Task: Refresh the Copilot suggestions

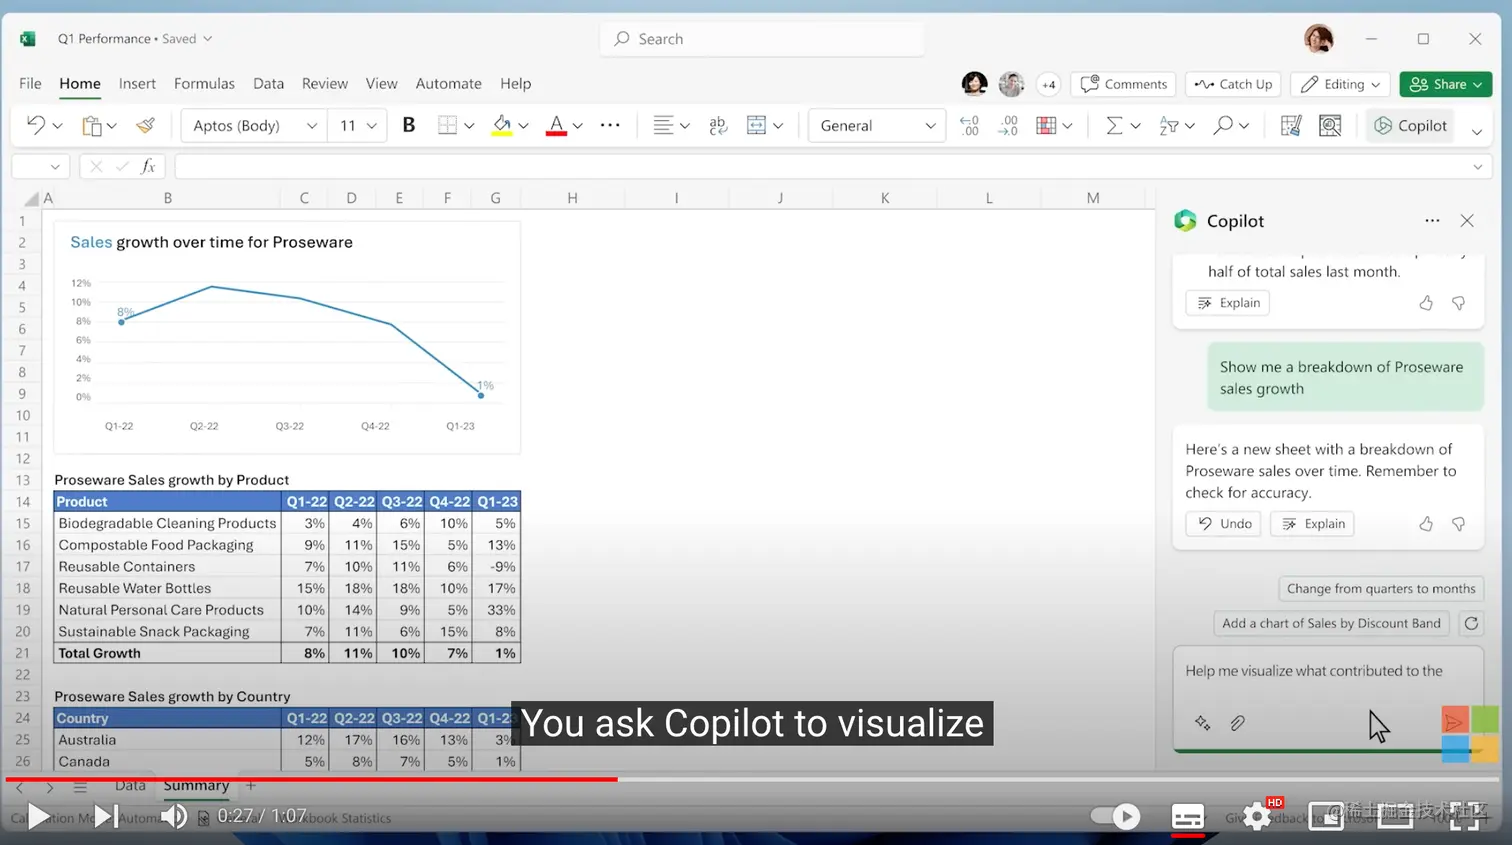Action: pos(1471,623)
